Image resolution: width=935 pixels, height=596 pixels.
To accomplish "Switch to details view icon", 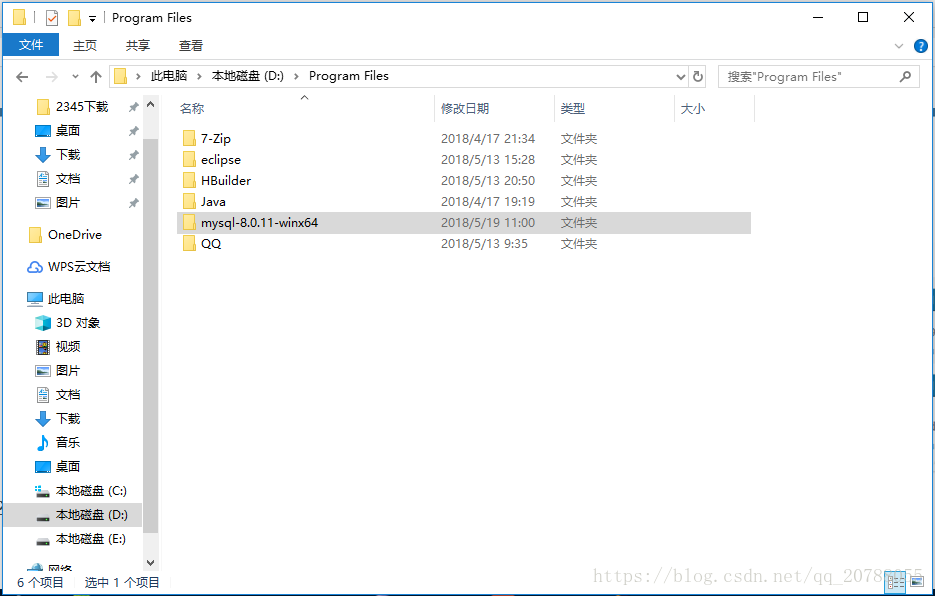I will (x=896, y=582).
